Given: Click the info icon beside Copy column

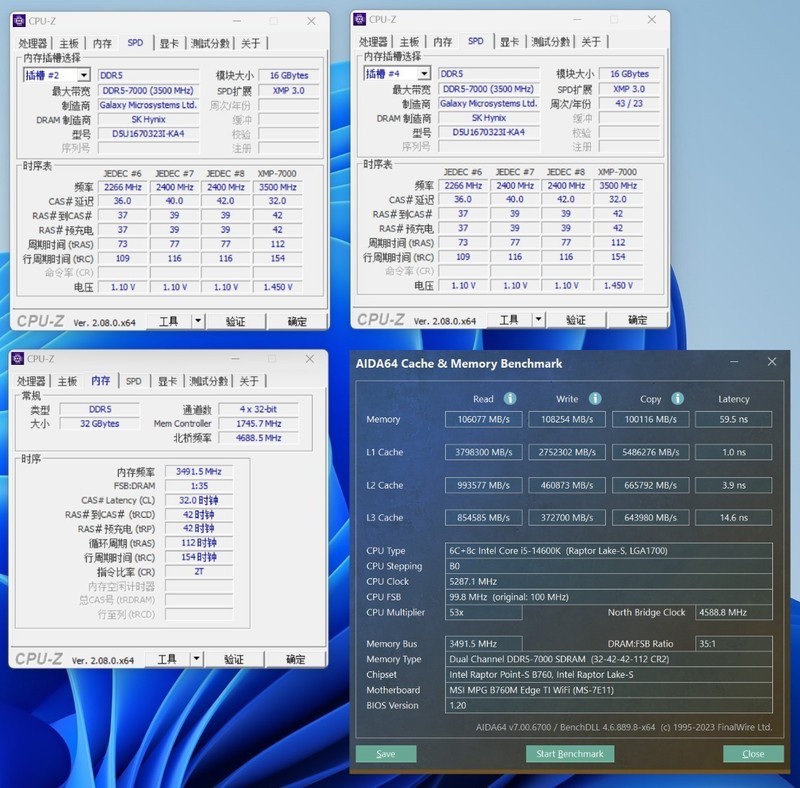Looking at the screenshot, I should coord(678,398).
